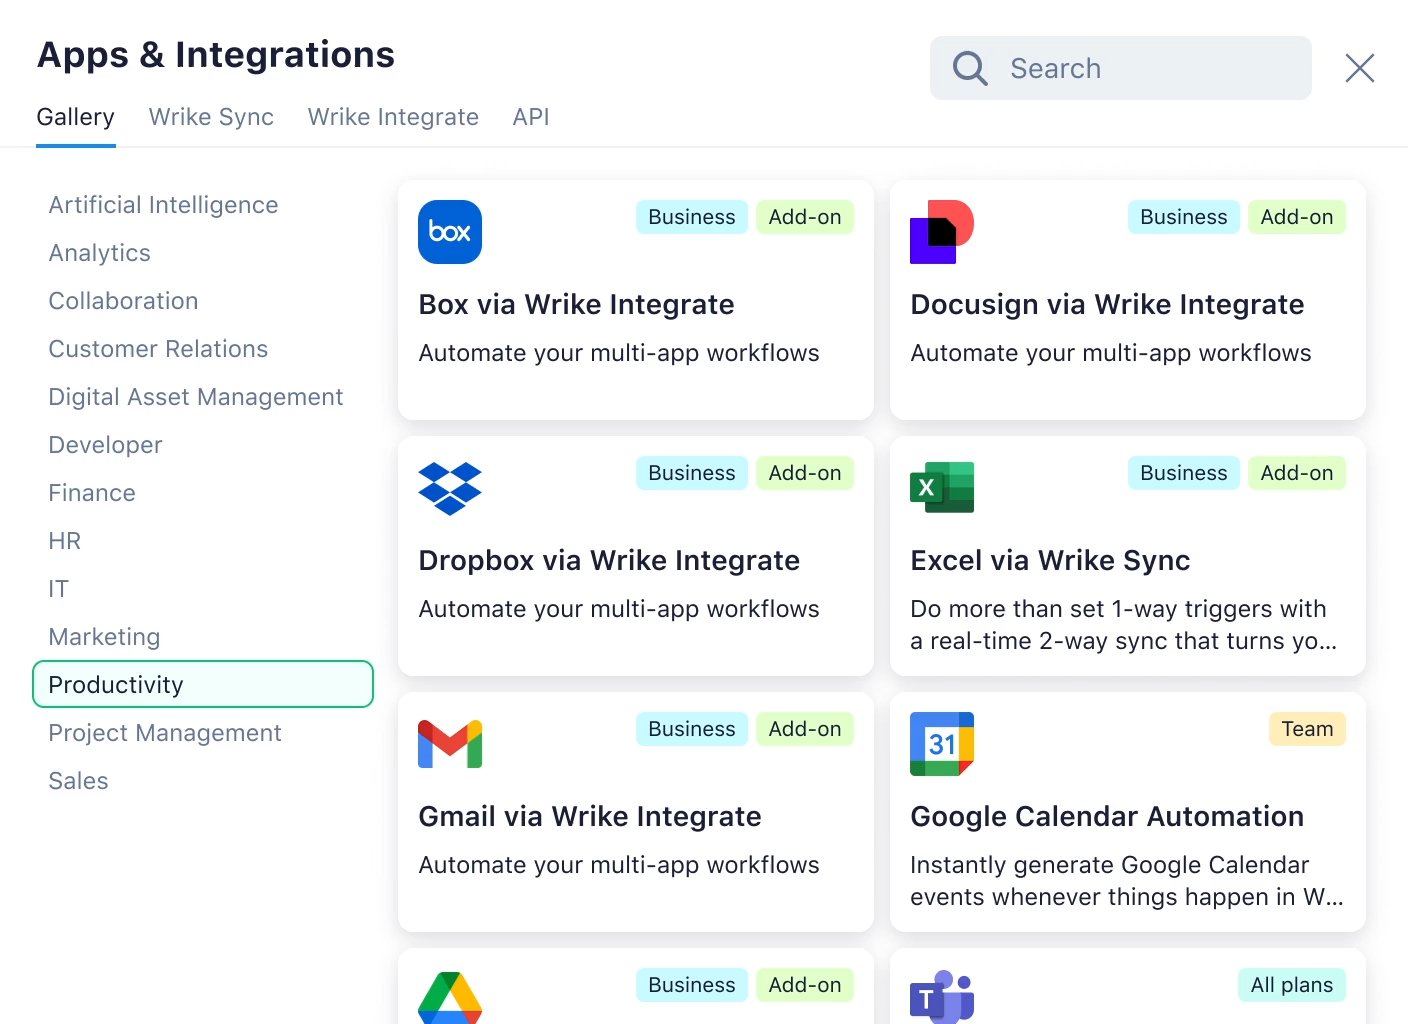1408x1024 pixels.
Task: Open Gmail via Wrike Integrate title
Action: [x=590, y=816]
